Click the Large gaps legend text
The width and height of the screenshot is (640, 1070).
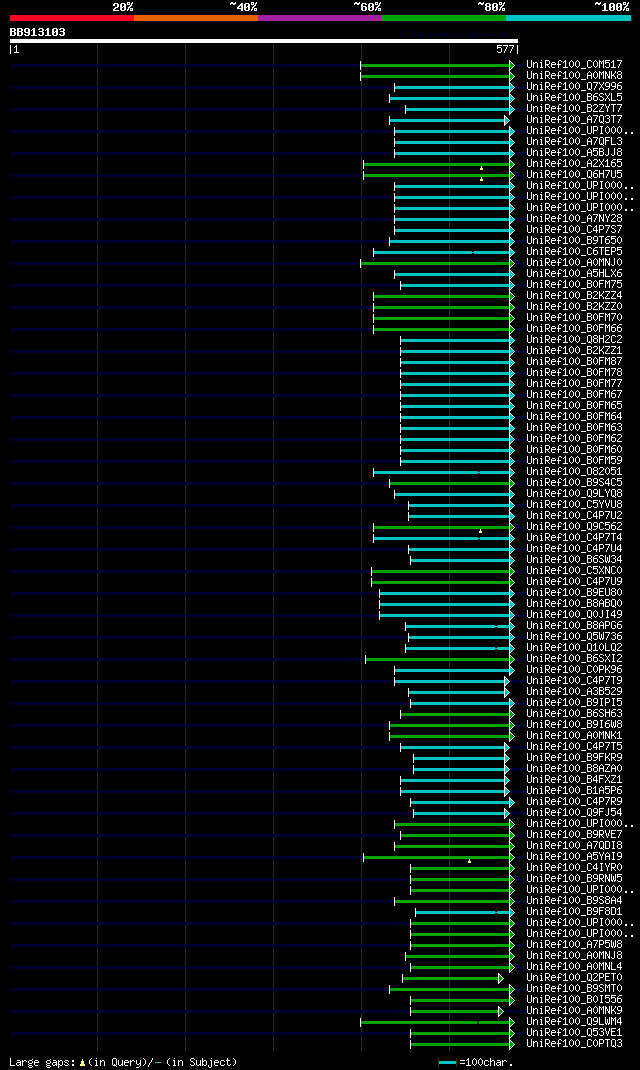[x=123, y=1062]
